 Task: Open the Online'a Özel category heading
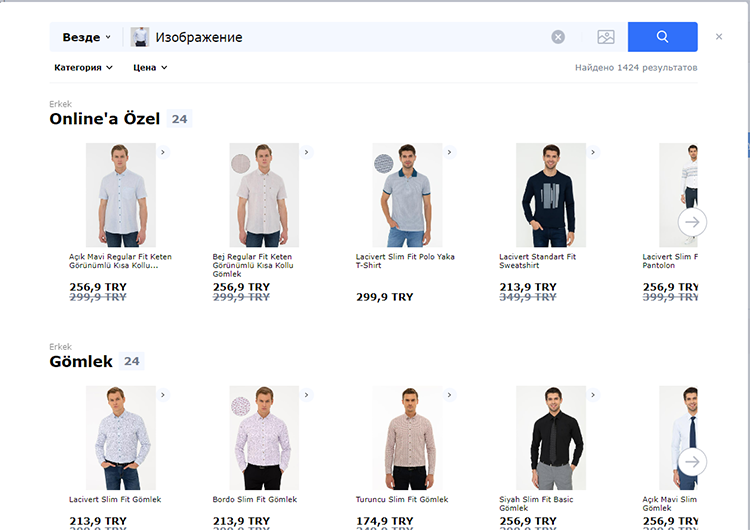coord(105,119)
